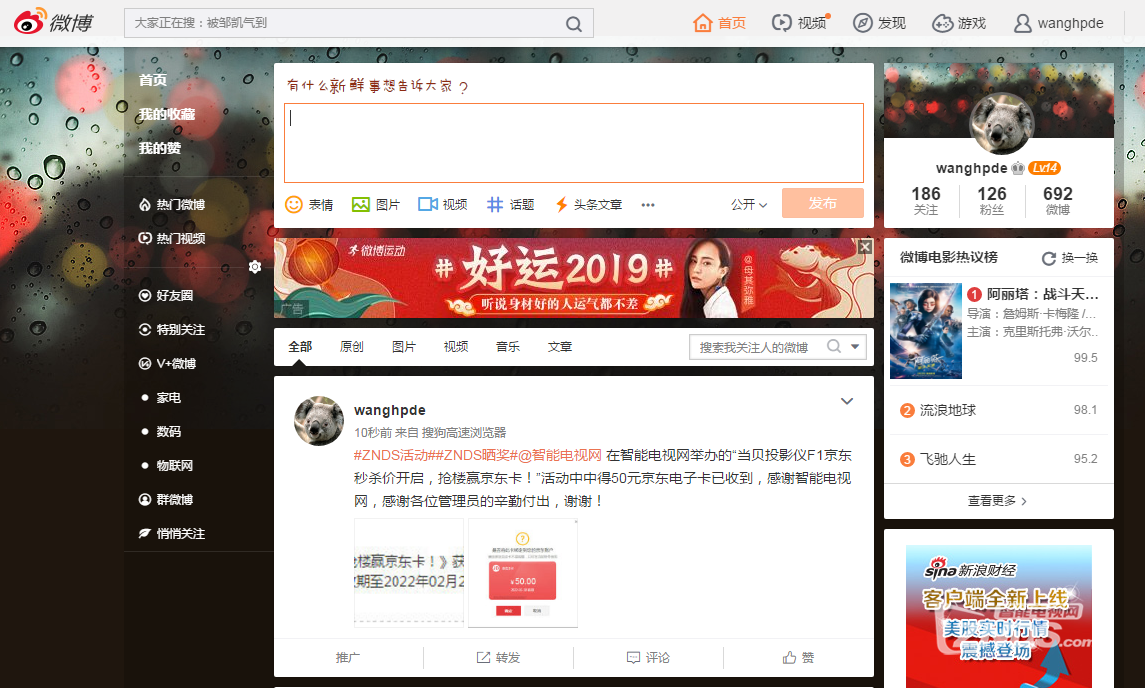Open 发现 discover in top navigation
The width and height of the screenshot is (1145, 688).
(879, 23)
